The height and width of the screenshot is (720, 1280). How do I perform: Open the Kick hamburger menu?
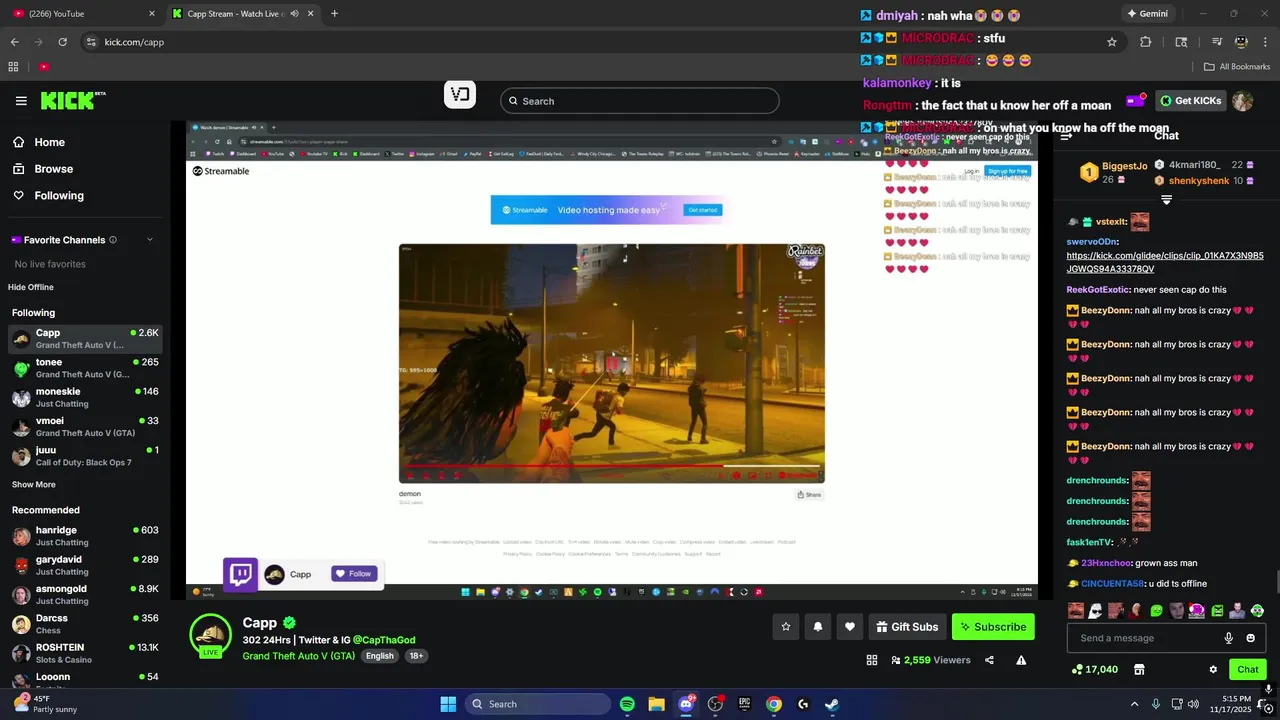(x=21, y=101)
